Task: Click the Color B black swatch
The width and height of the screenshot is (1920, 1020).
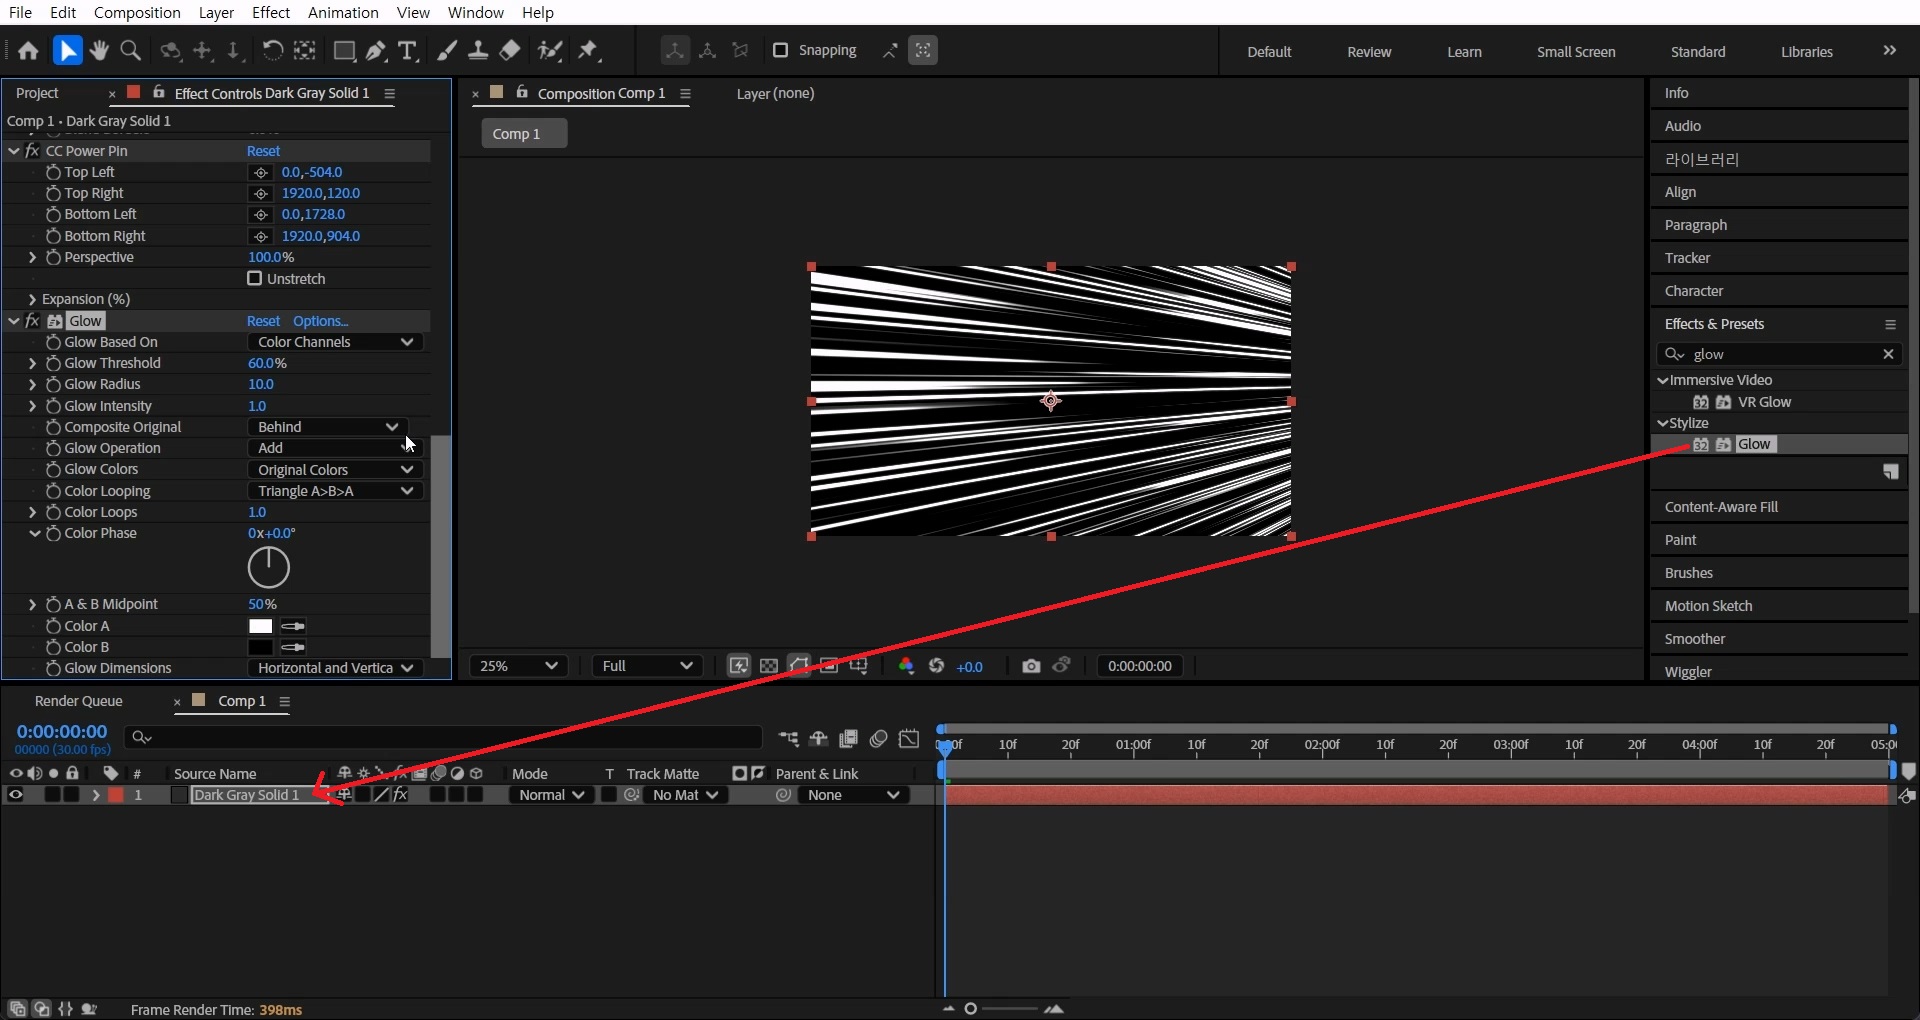Action: [260, 647]
